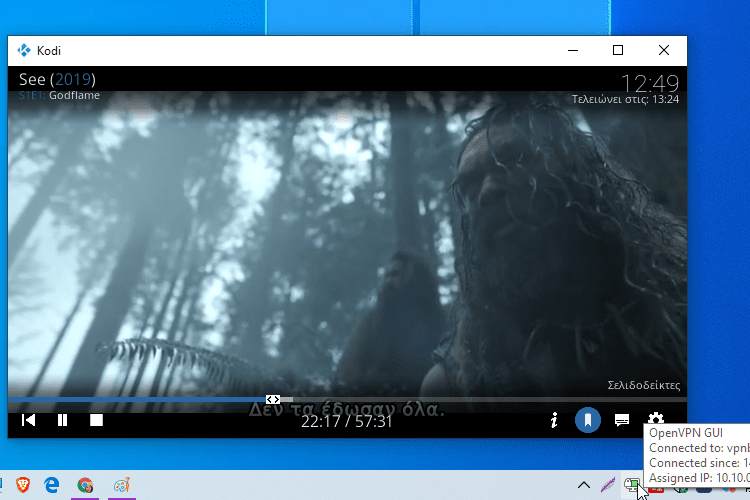Stop the video playback
Screen dimensions: 750x500
pos(96,420)
